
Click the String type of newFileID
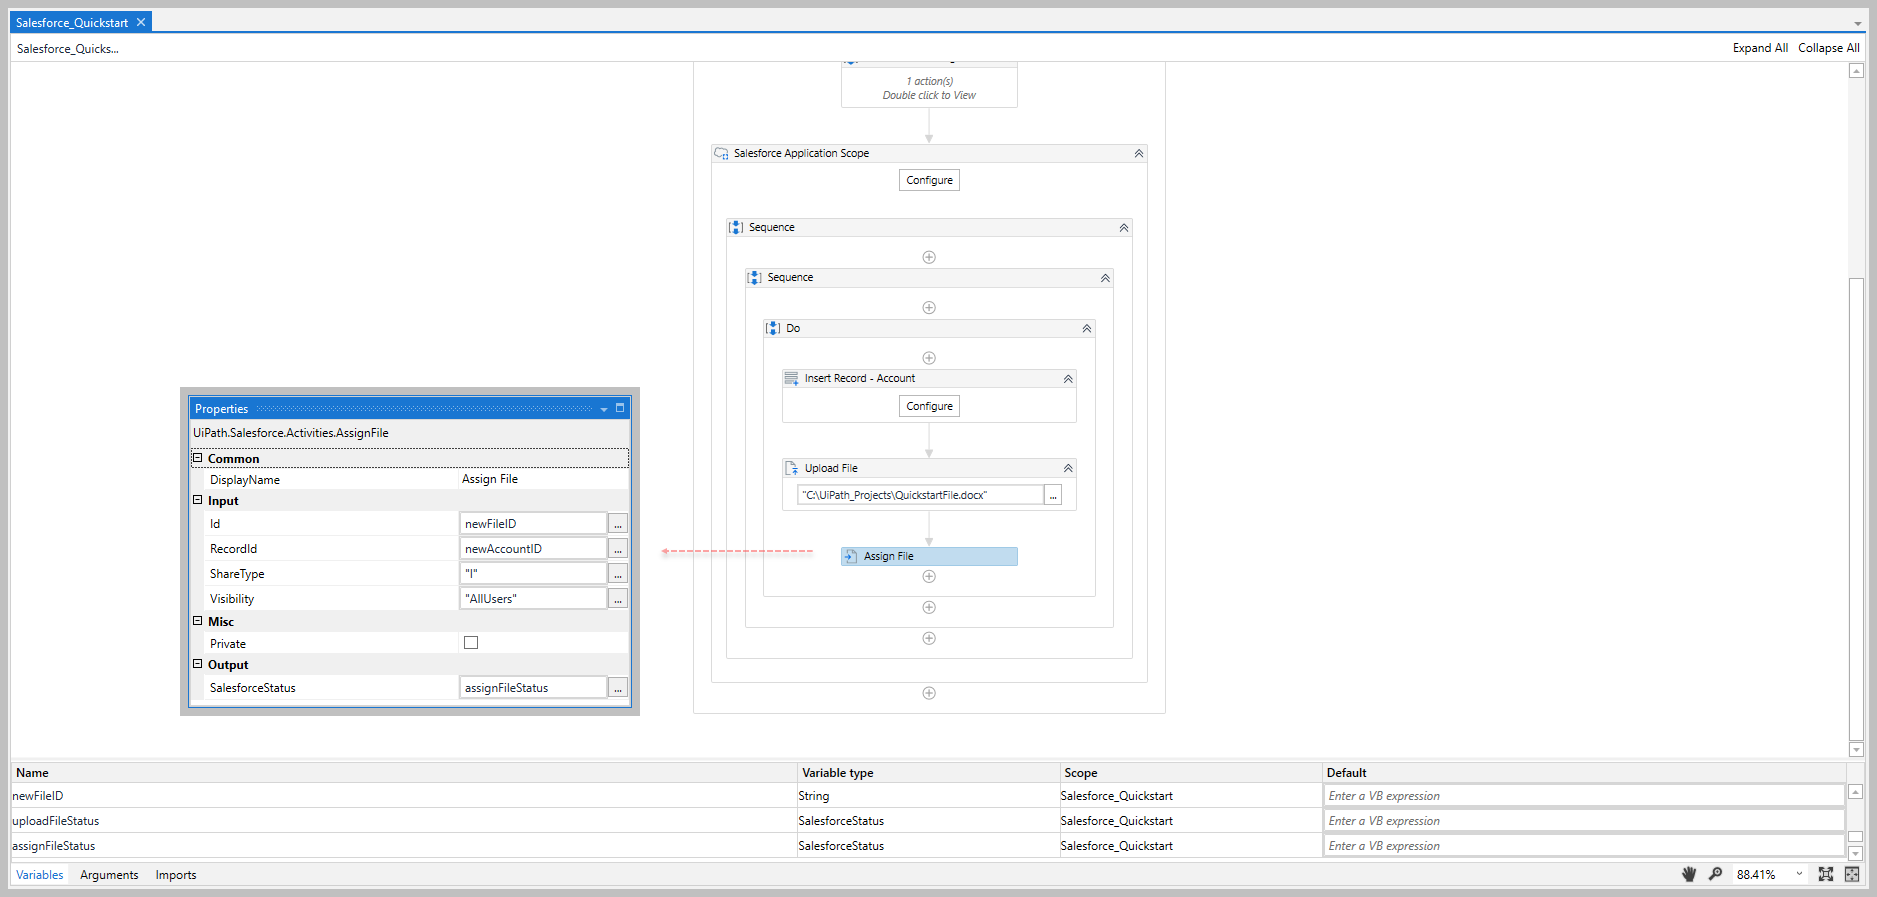[x=814, y=796]
